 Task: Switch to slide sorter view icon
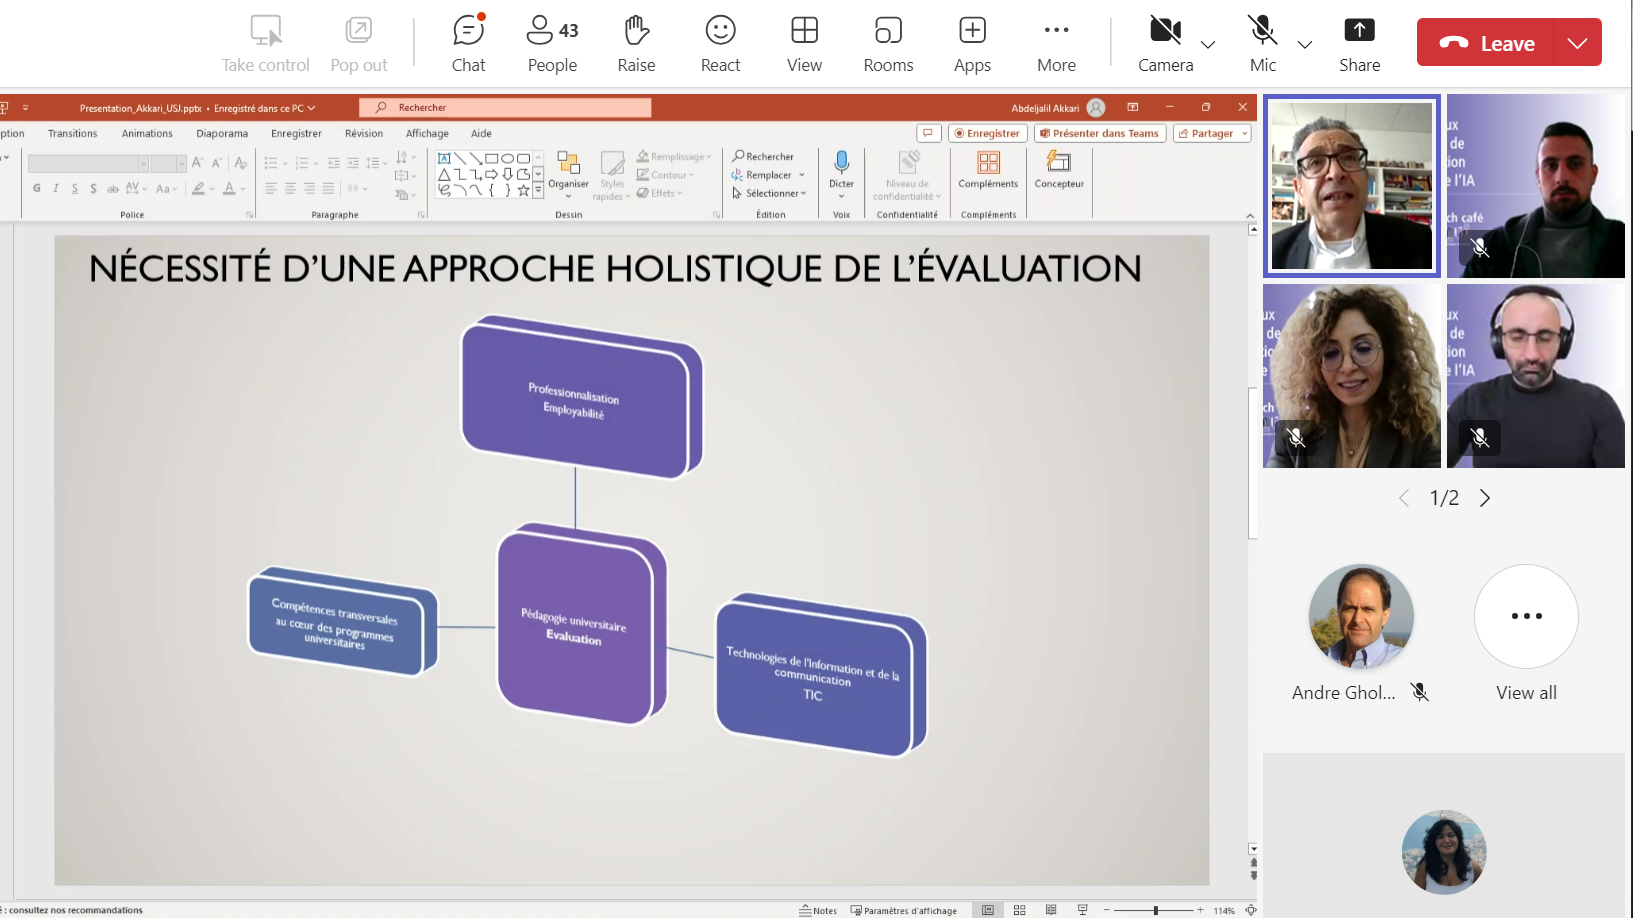click(1019, 910)
